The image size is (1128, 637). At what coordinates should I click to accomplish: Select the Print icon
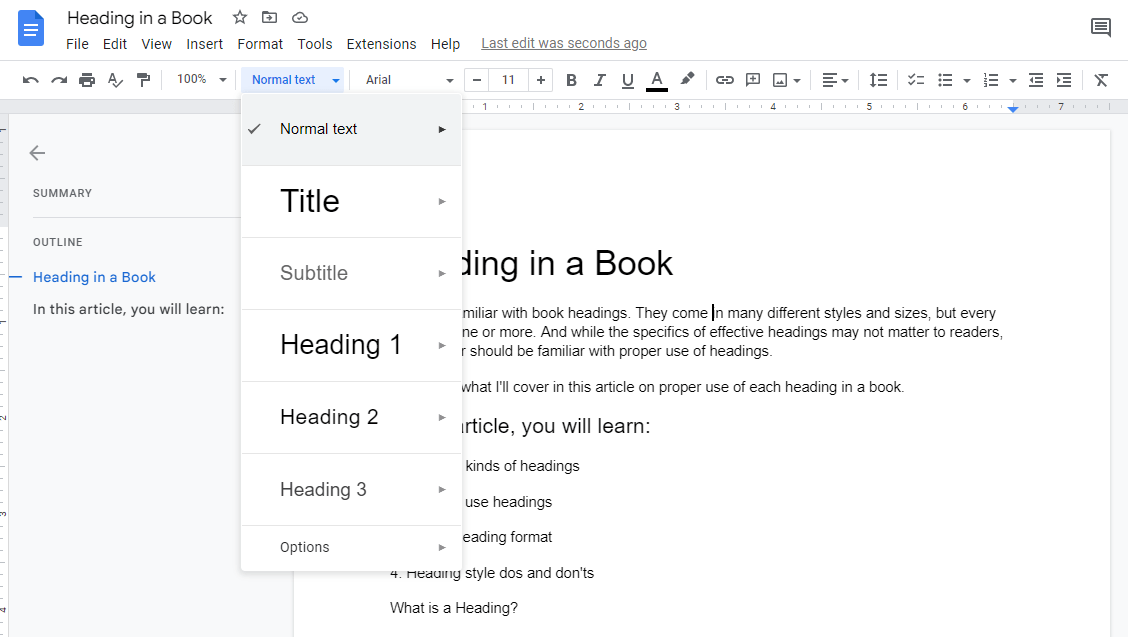(87, 80)
